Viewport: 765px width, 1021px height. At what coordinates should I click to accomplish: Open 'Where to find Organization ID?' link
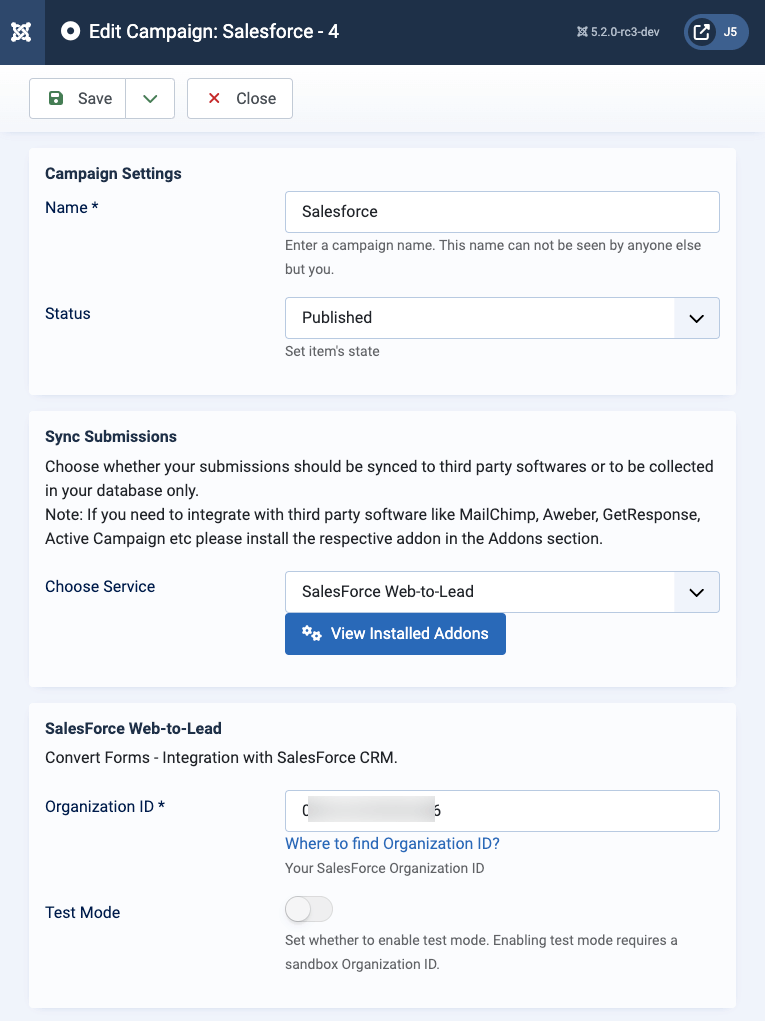(392, 843)
